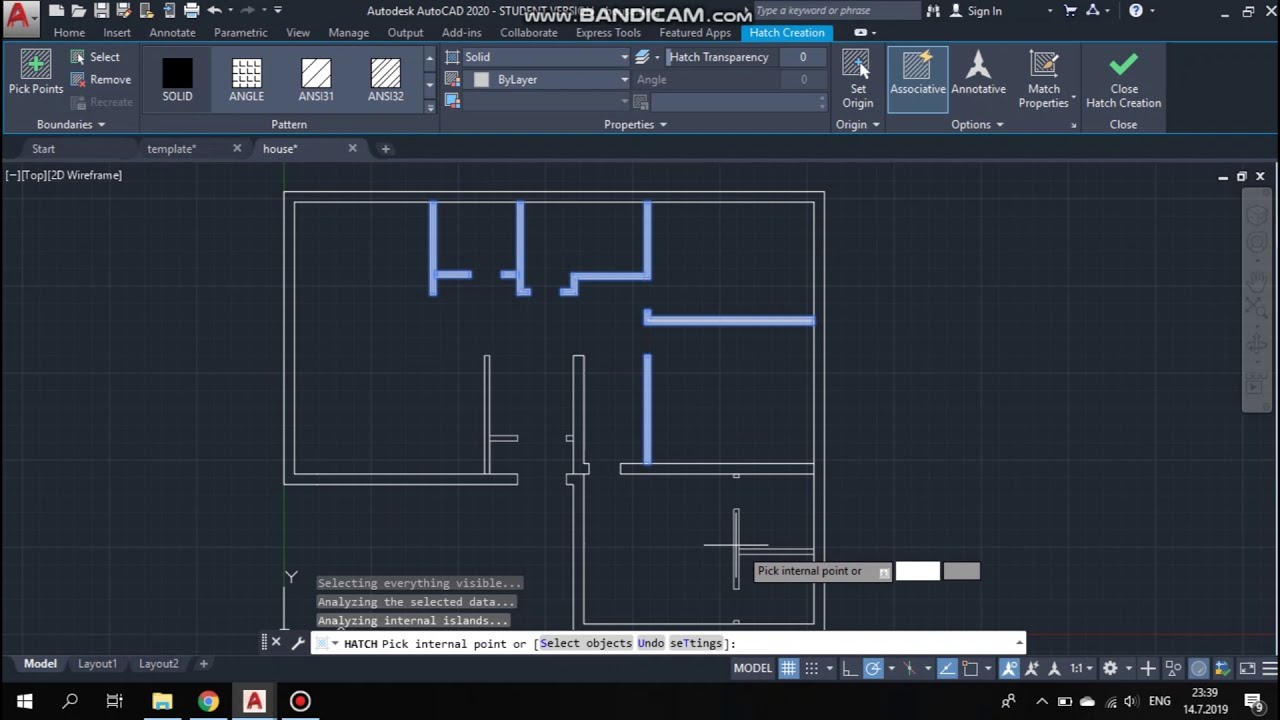
Task: Click the [2D Wireframe] visual style control
Action: point(85,175)
